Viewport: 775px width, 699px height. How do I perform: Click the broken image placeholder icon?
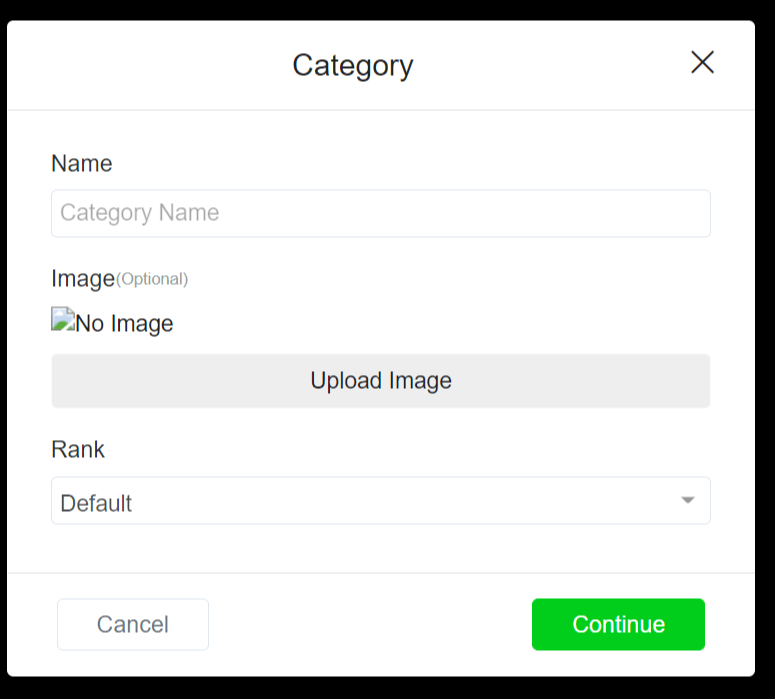pos(63,319)
